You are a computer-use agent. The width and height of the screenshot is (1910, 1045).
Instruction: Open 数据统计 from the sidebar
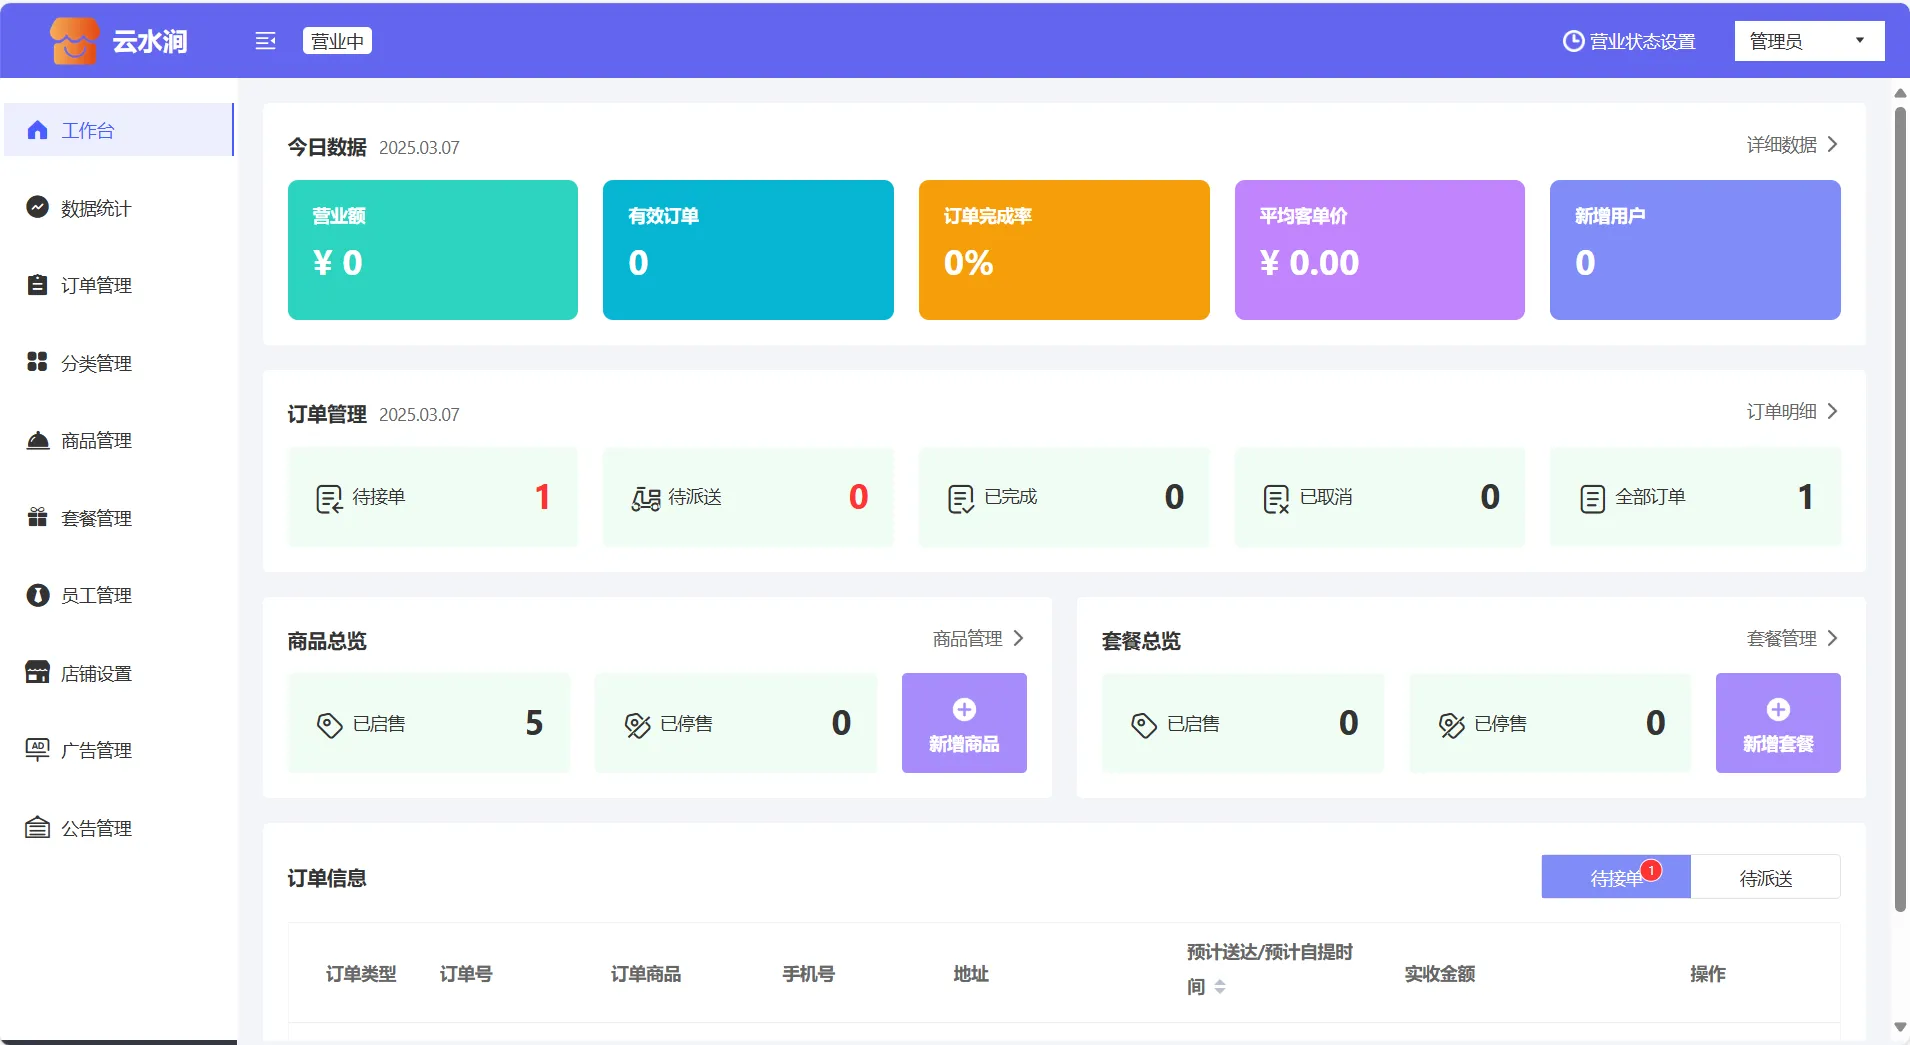click(96, 208)
